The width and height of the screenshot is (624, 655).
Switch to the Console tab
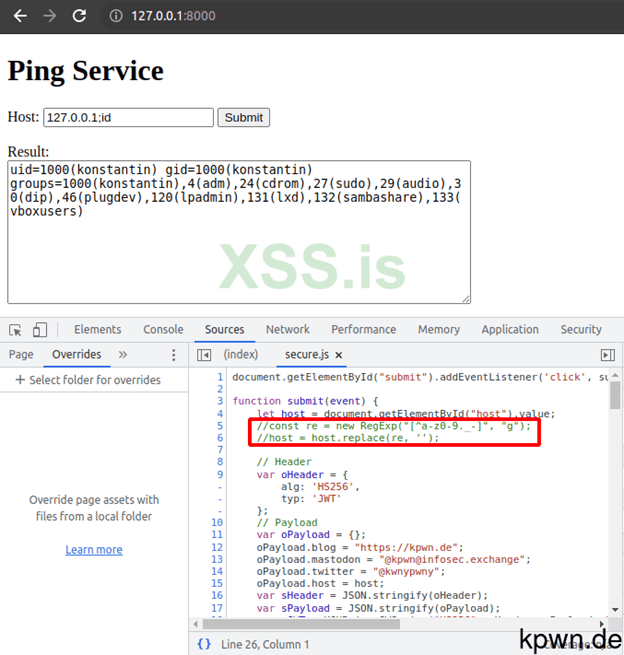[163, 330]
